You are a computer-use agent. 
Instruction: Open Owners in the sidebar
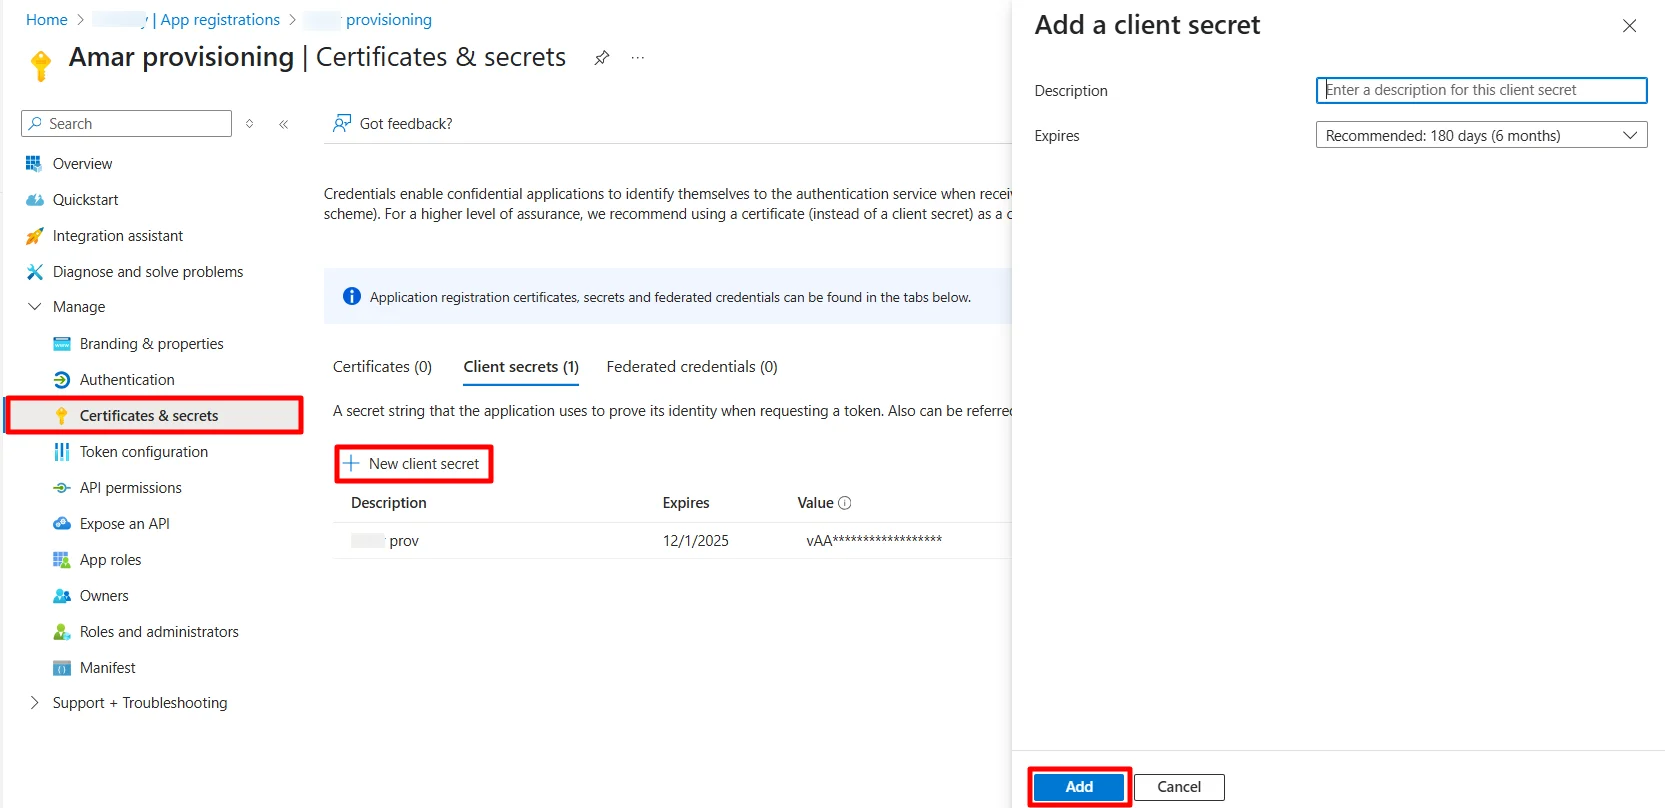pyautogui.click(x=104, y=596)
